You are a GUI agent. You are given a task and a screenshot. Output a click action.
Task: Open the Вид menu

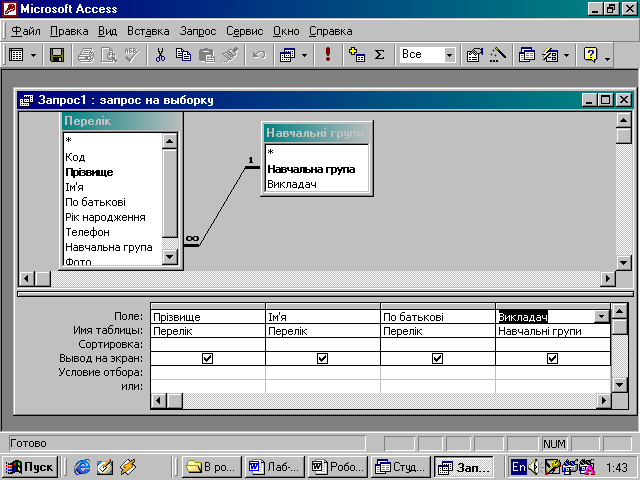click(x=107, y=31)
